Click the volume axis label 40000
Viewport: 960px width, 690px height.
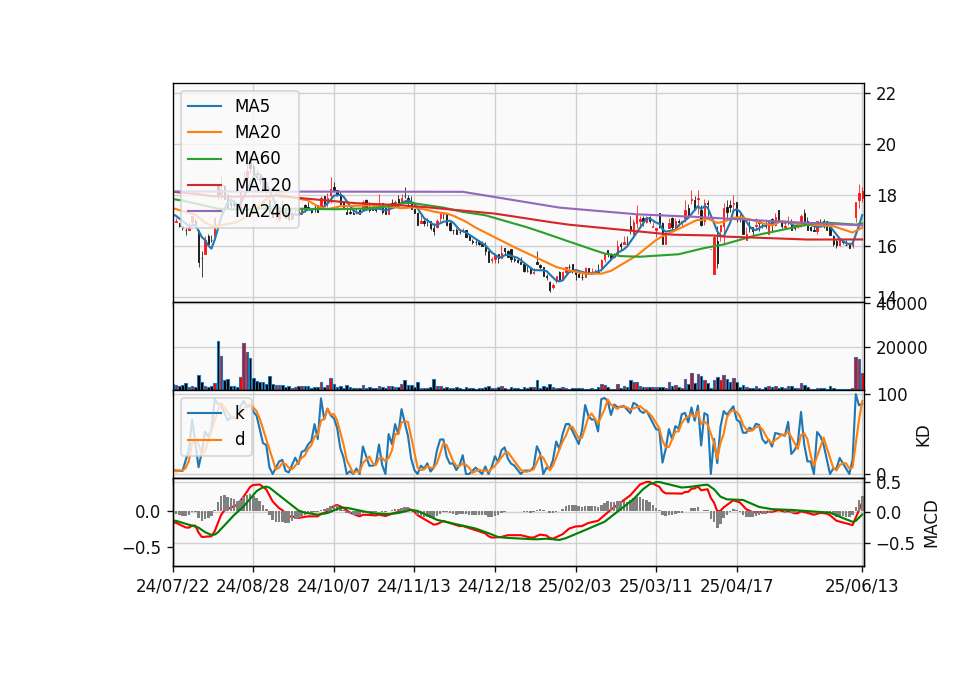tap(902, 304)
